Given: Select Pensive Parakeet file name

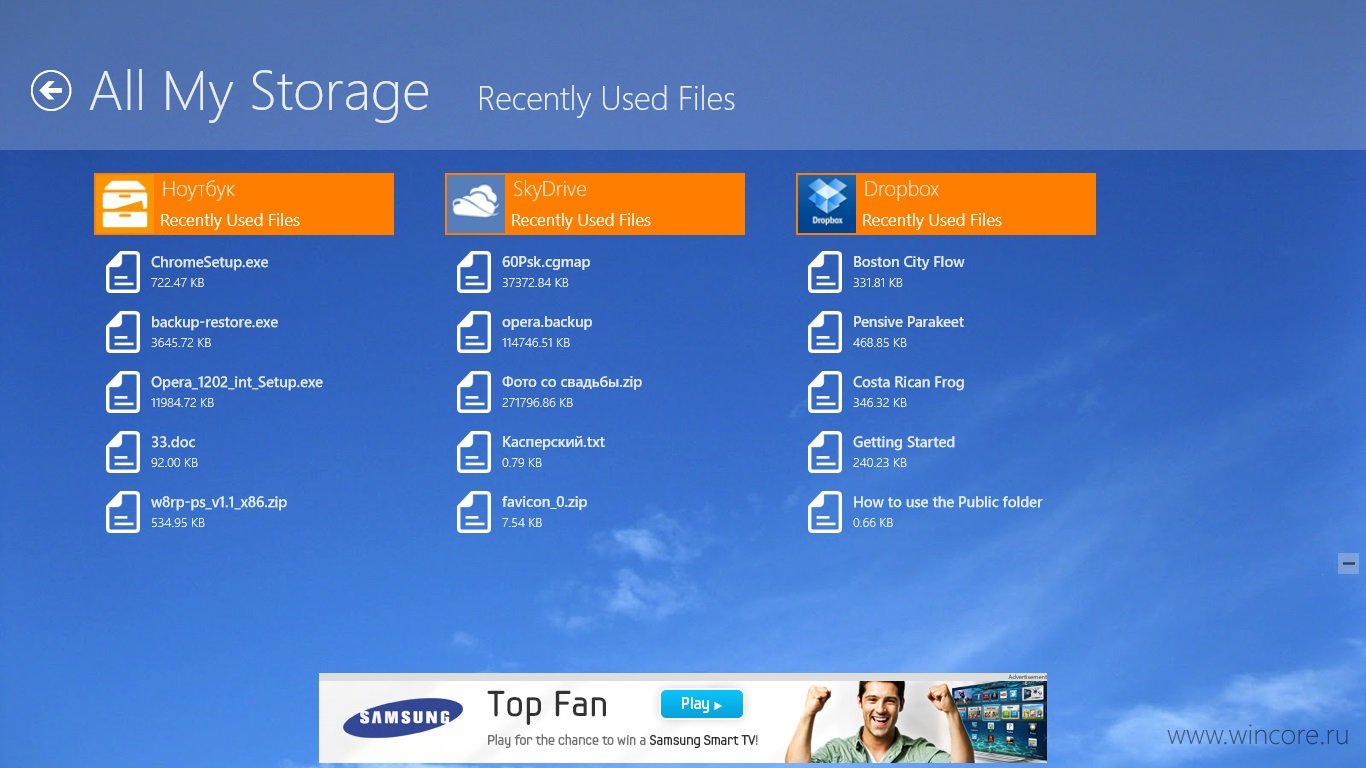Looking at the screenshot, I should 909,322.
